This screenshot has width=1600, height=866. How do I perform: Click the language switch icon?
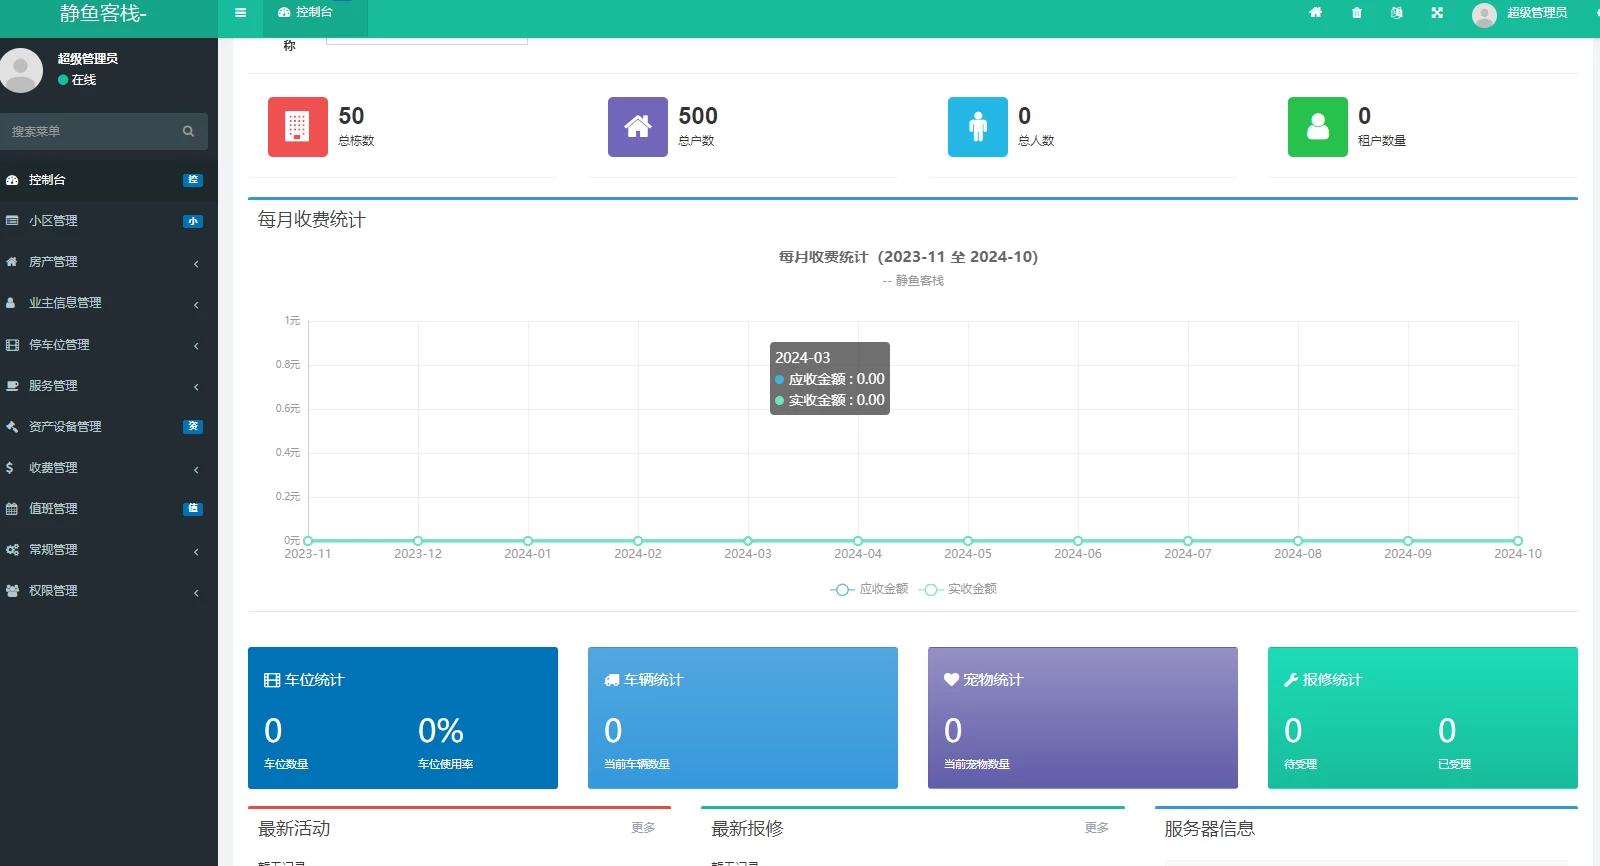pyautogui.click(x=1397, y=13)
